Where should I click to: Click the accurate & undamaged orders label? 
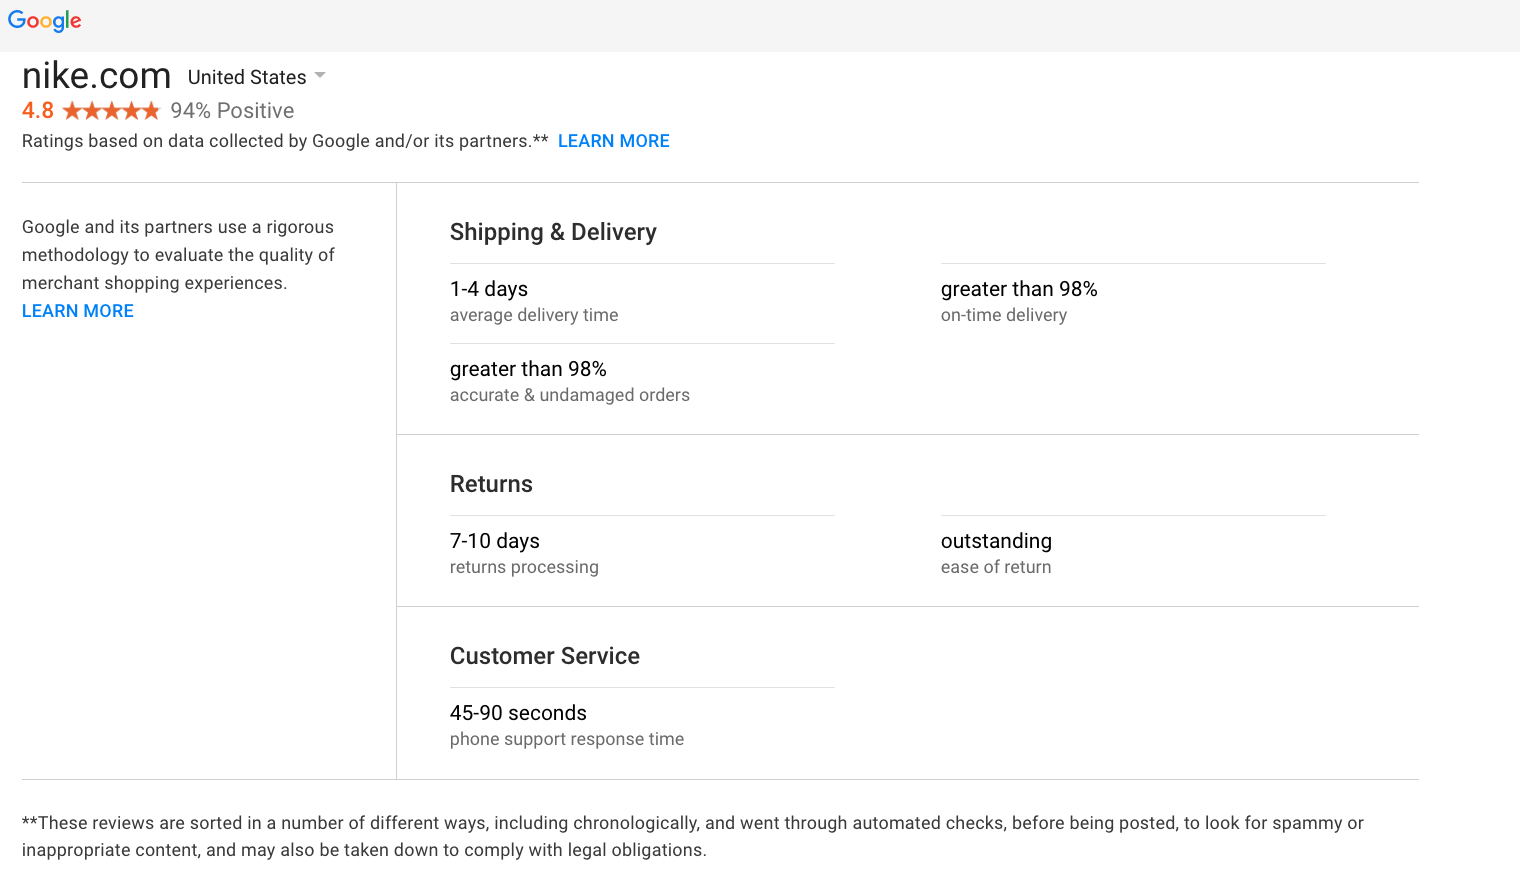[570, 395]
